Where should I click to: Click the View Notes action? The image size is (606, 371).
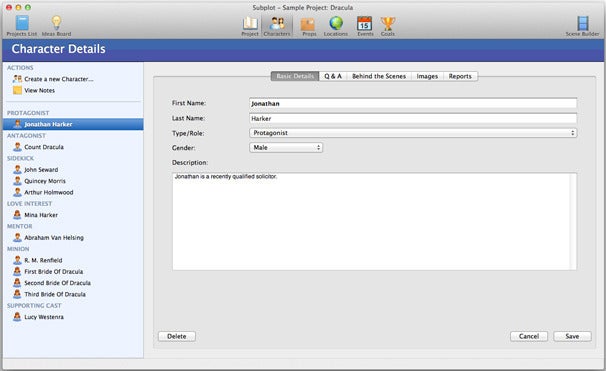pyautogui.click(x=39, y=90)
